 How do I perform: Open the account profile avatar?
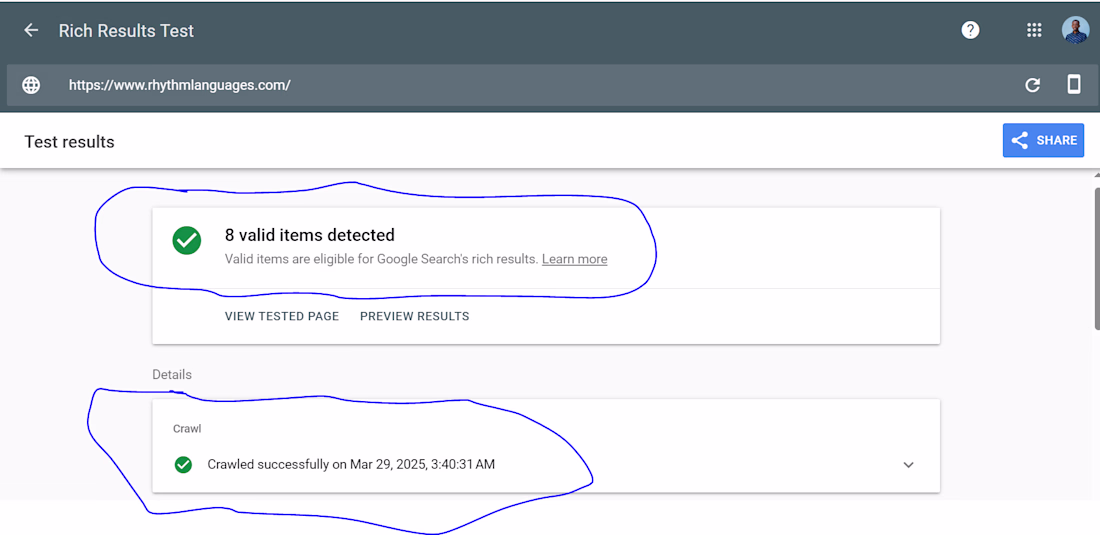pos(1075,30)
